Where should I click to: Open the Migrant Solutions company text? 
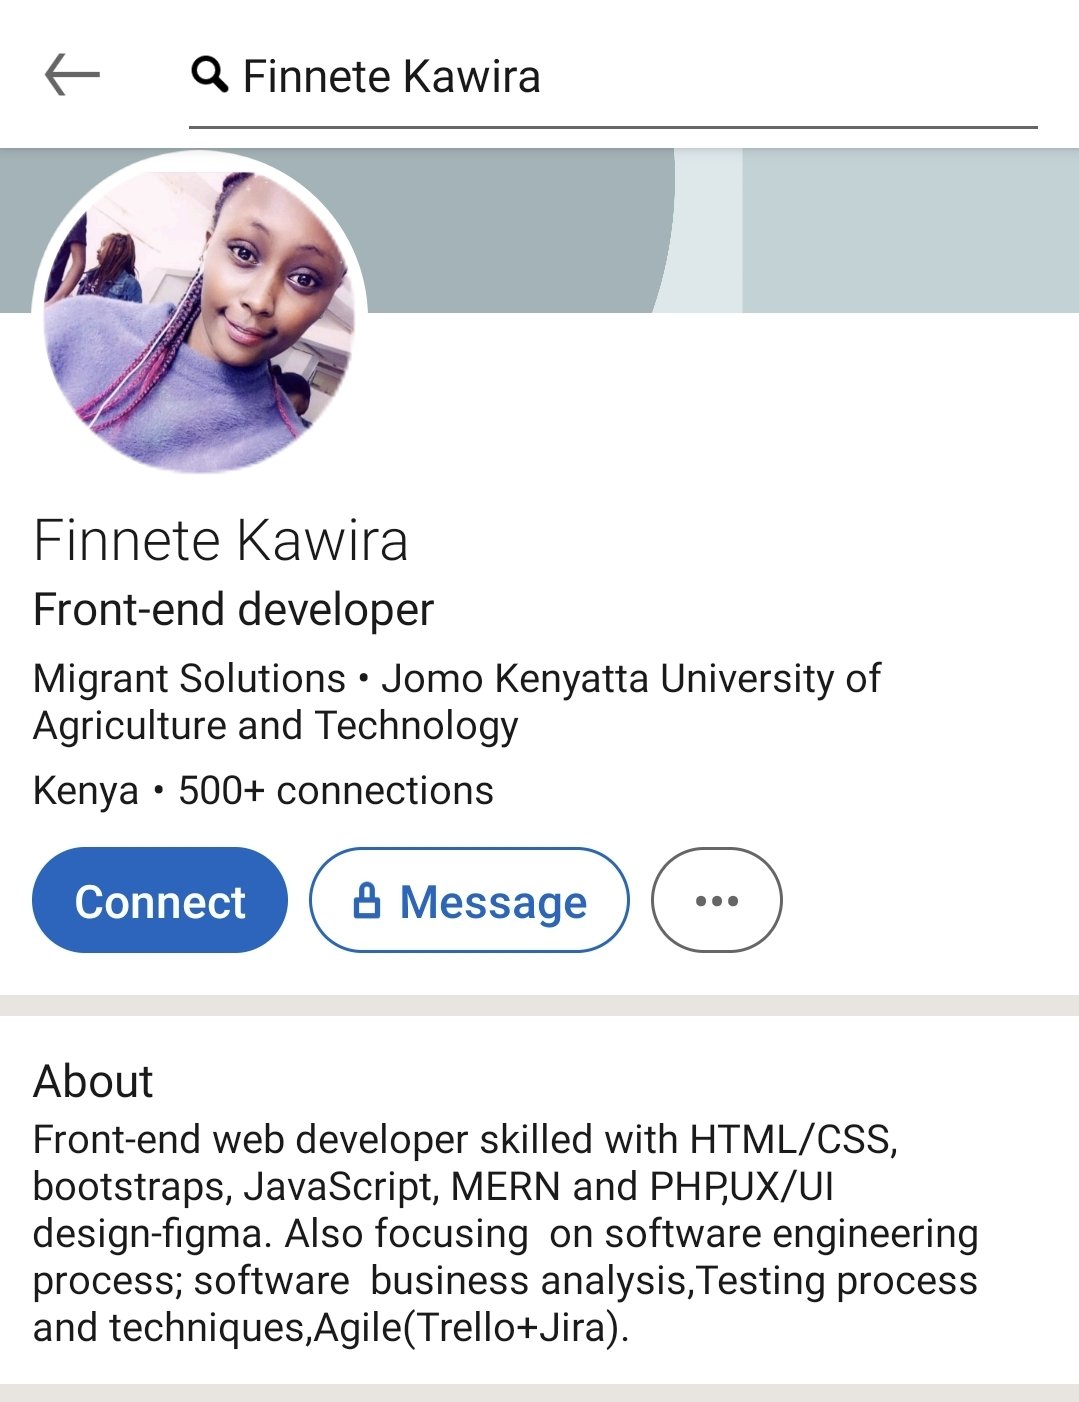[189, 679]
